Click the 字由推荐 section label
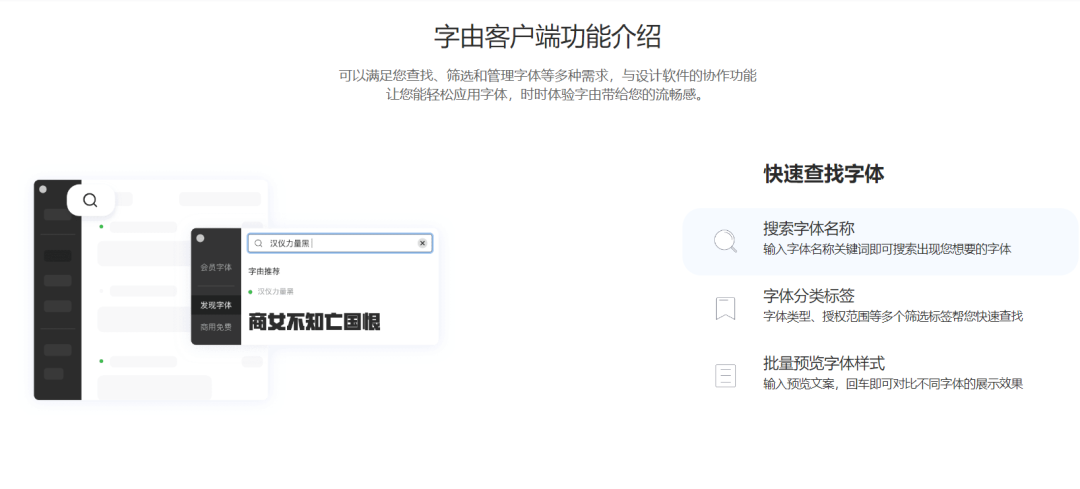This screenshot has width=1080, height=489. point(264,271)
